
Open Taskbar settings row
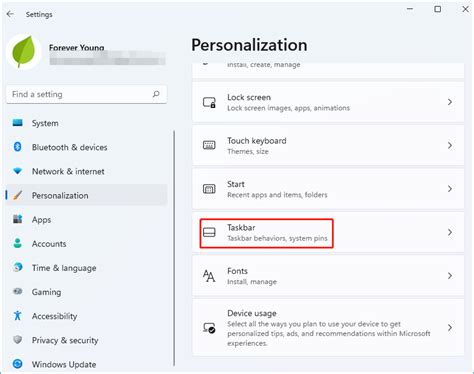coord(328,232)
